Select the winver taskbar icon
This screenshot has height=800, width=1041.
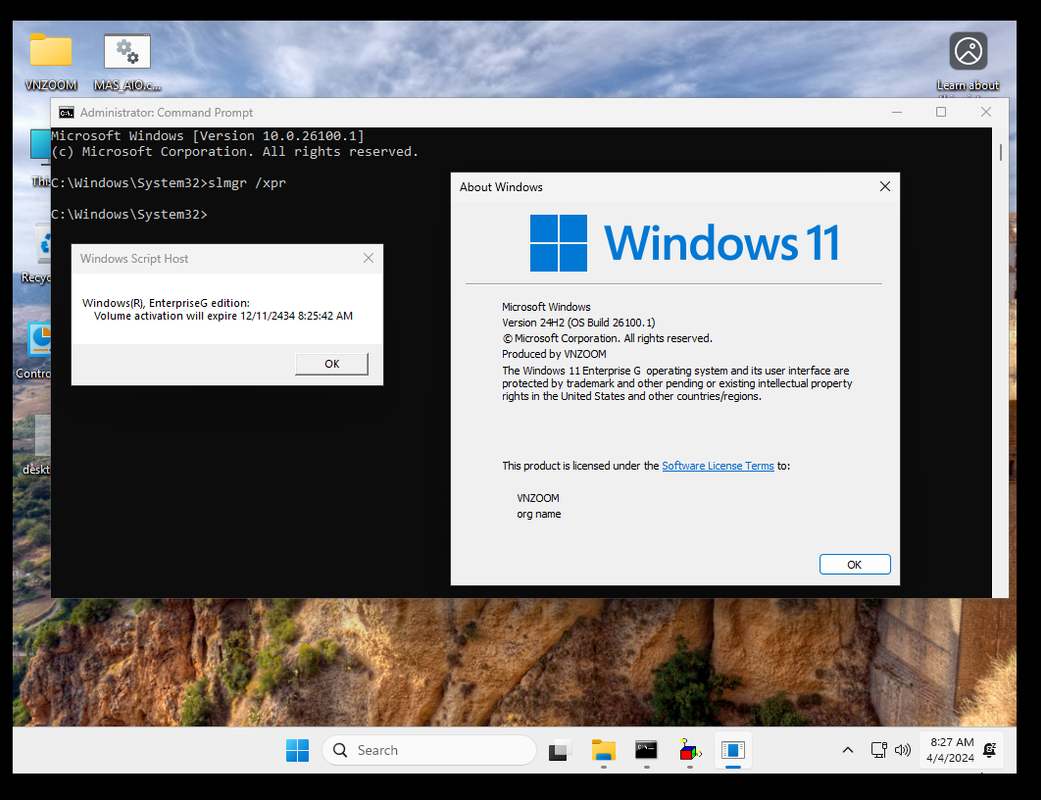click(x=733, y=750)
